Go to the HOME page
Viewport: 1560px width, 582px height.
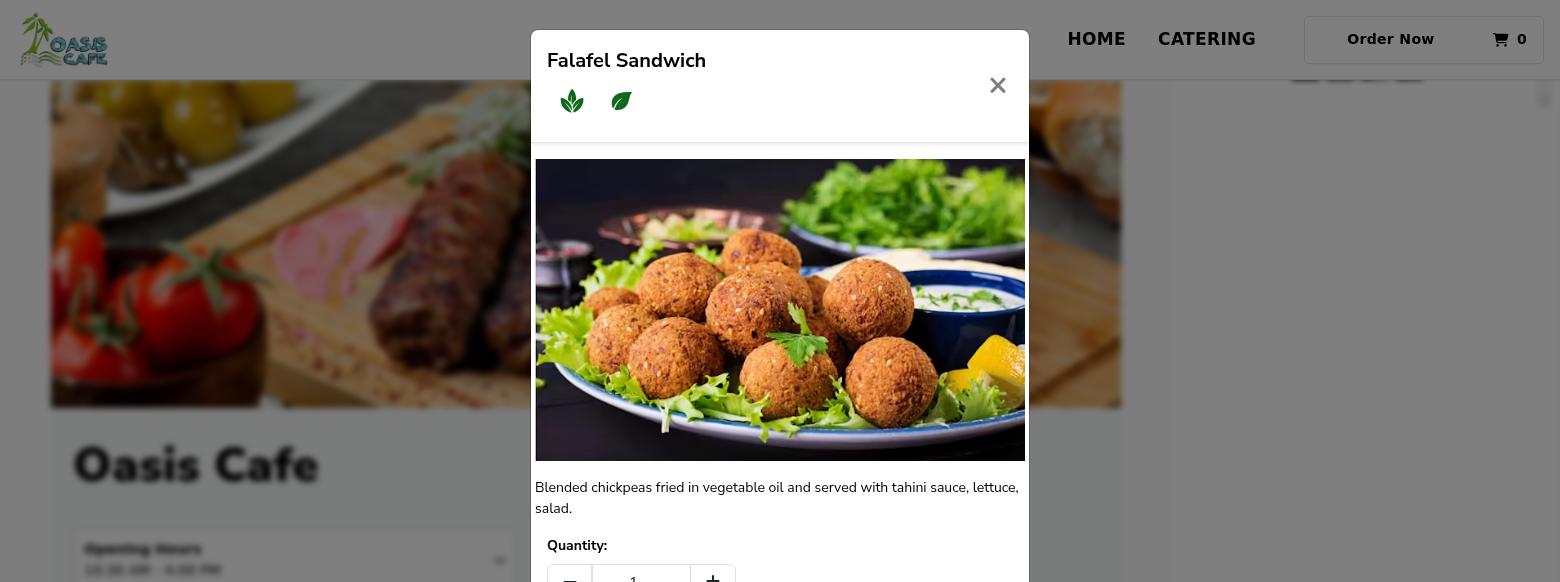(1096, 39)
